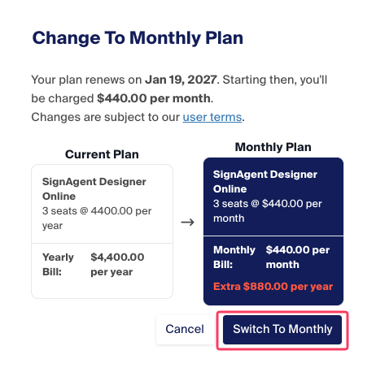Dismiss the dialog with Cancel
This screenshot has width=376, height=372.
(x=185, y=329)
